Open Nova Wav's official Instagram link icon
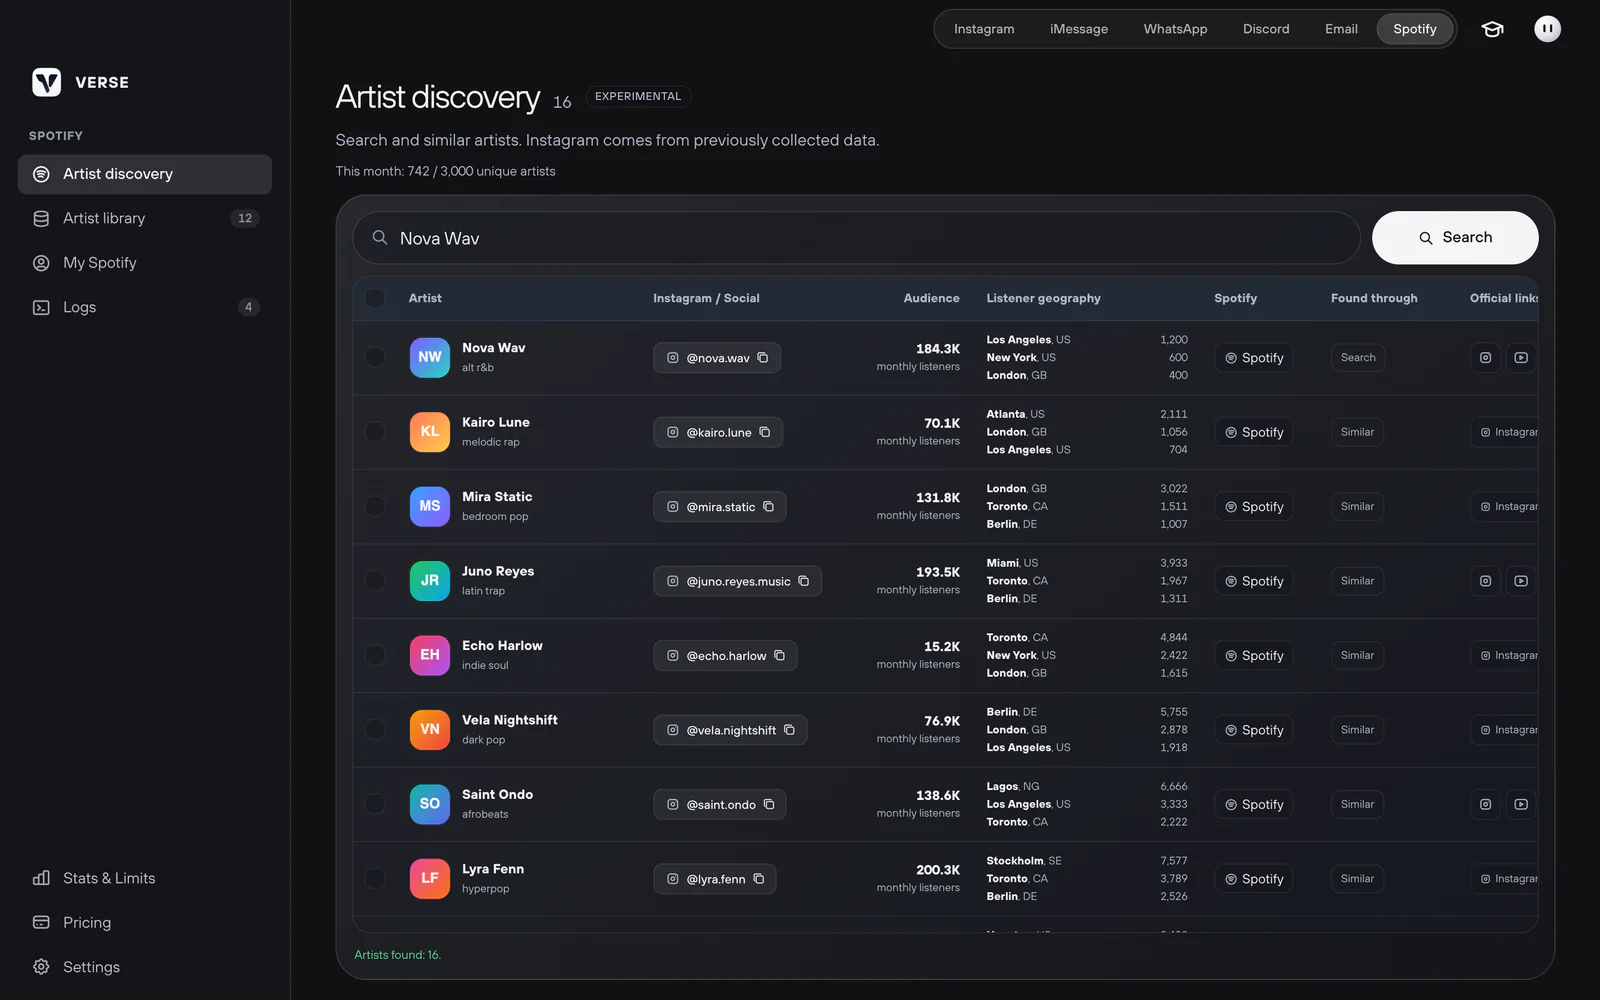 (1486, 358)
